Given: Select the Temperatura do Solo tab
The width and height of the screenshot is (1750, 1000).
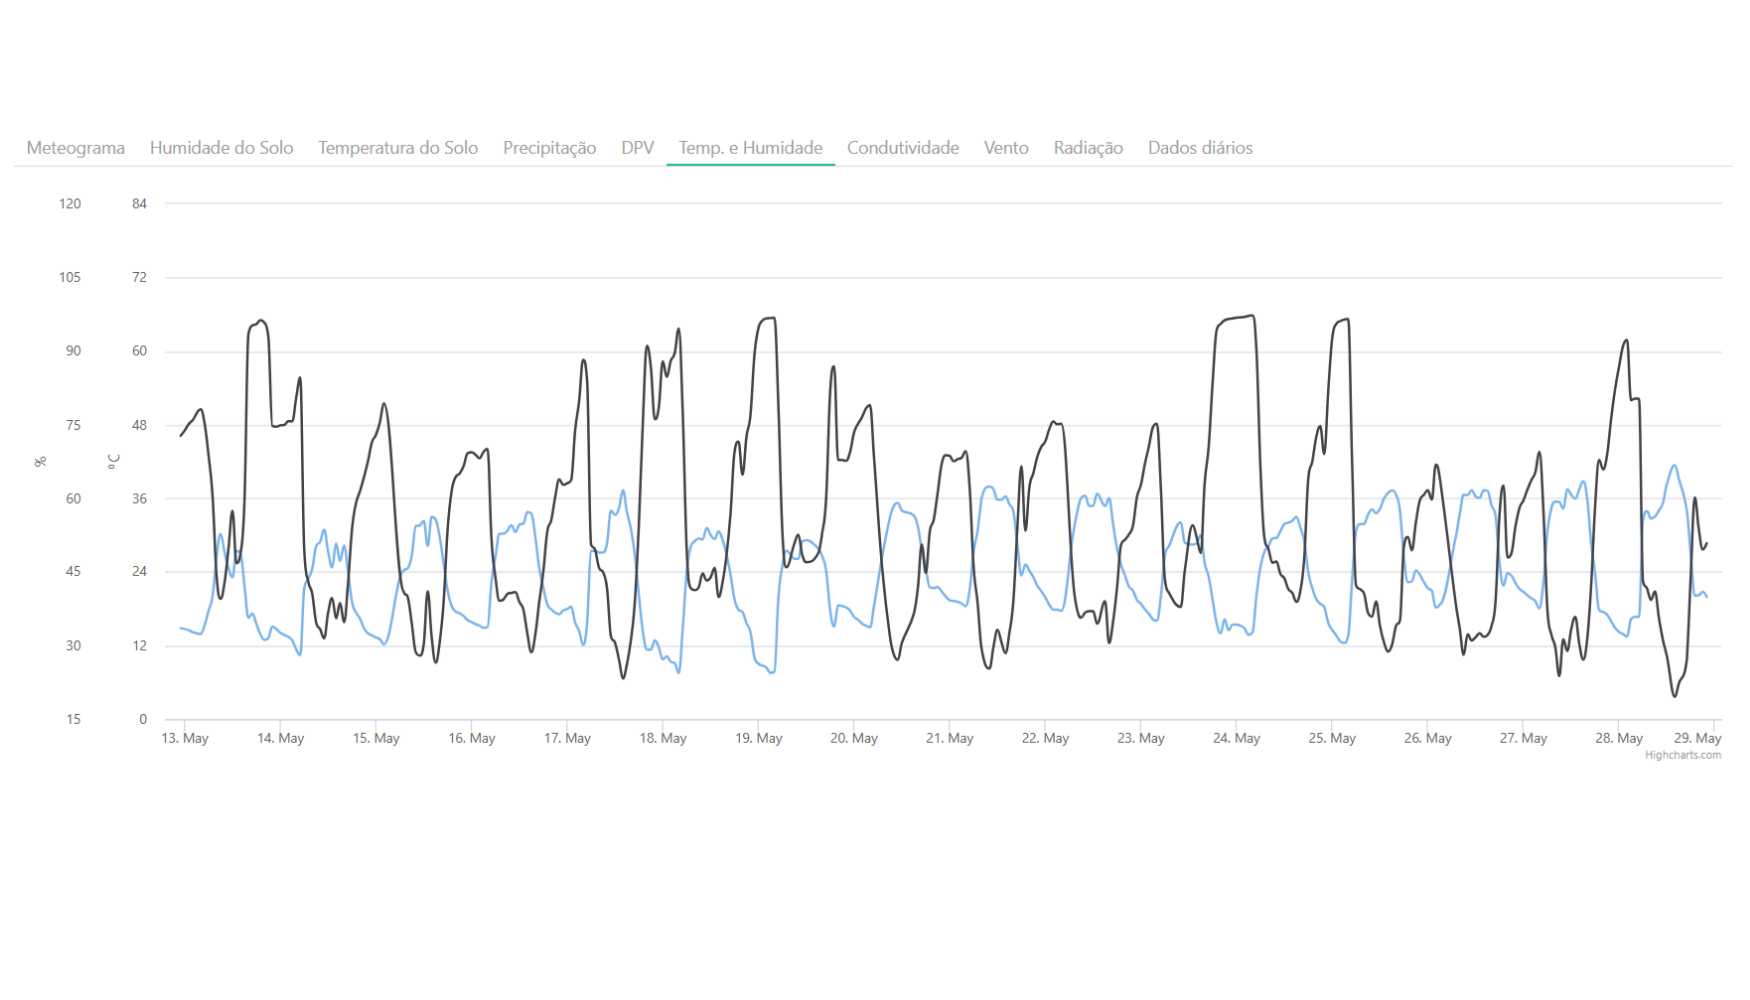Looking at the screenshot, I should tap(398, 148).
